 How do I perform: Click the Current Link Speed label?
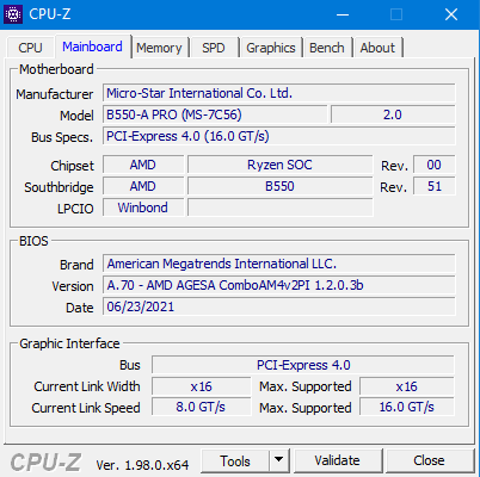pos(86,408)
